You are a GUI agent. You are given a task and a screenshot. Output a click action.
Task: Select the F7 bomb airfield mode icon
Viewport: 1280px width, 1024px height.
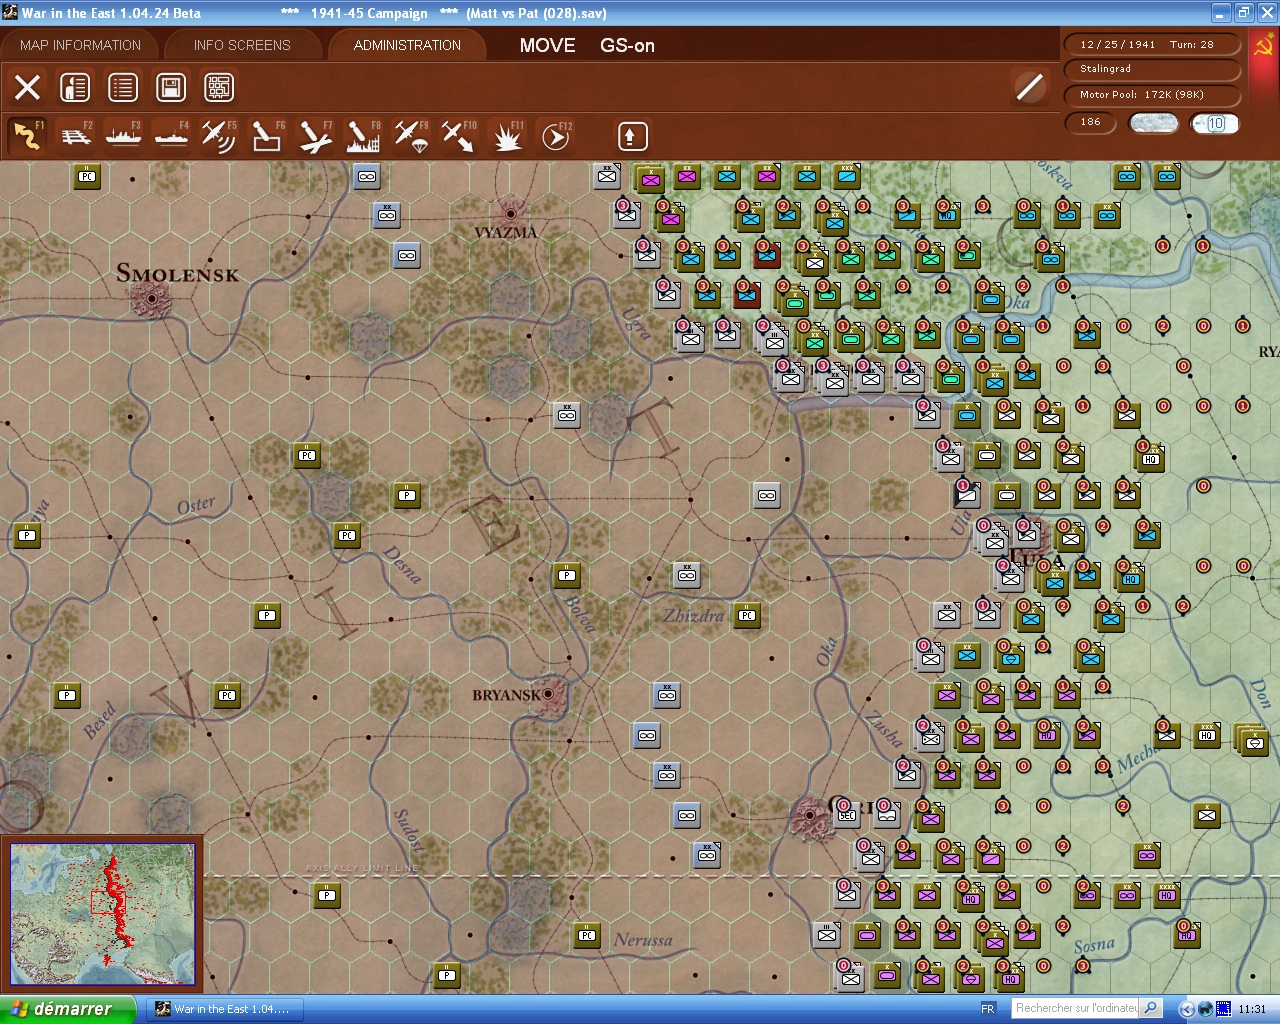(x=315, y=135)
